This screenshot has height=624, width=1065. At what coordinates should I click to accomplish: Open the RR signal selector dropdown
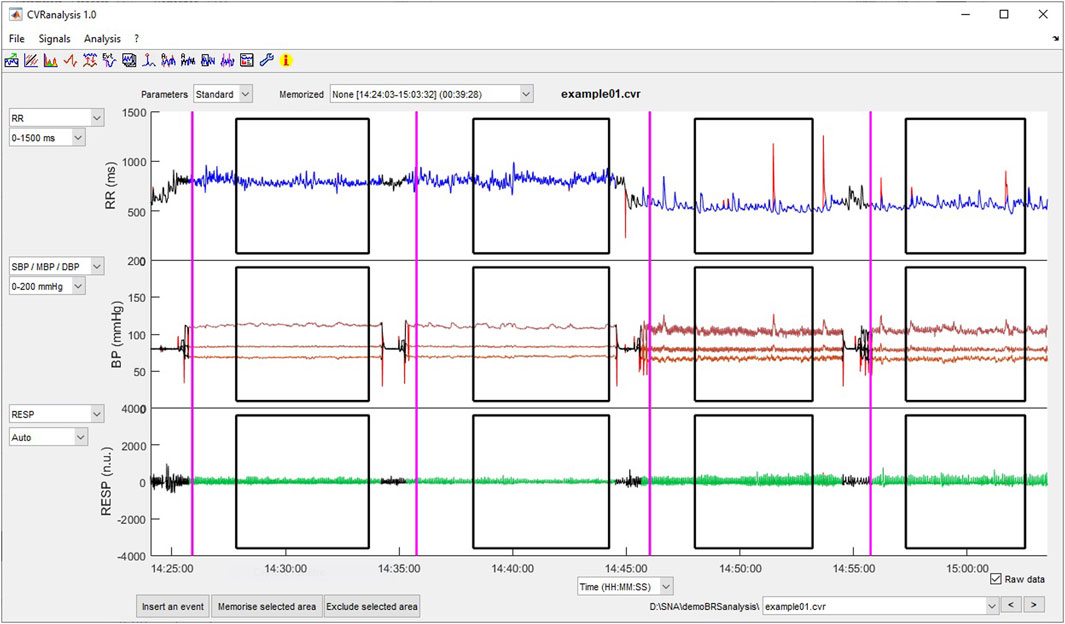[x=56, y=118]
